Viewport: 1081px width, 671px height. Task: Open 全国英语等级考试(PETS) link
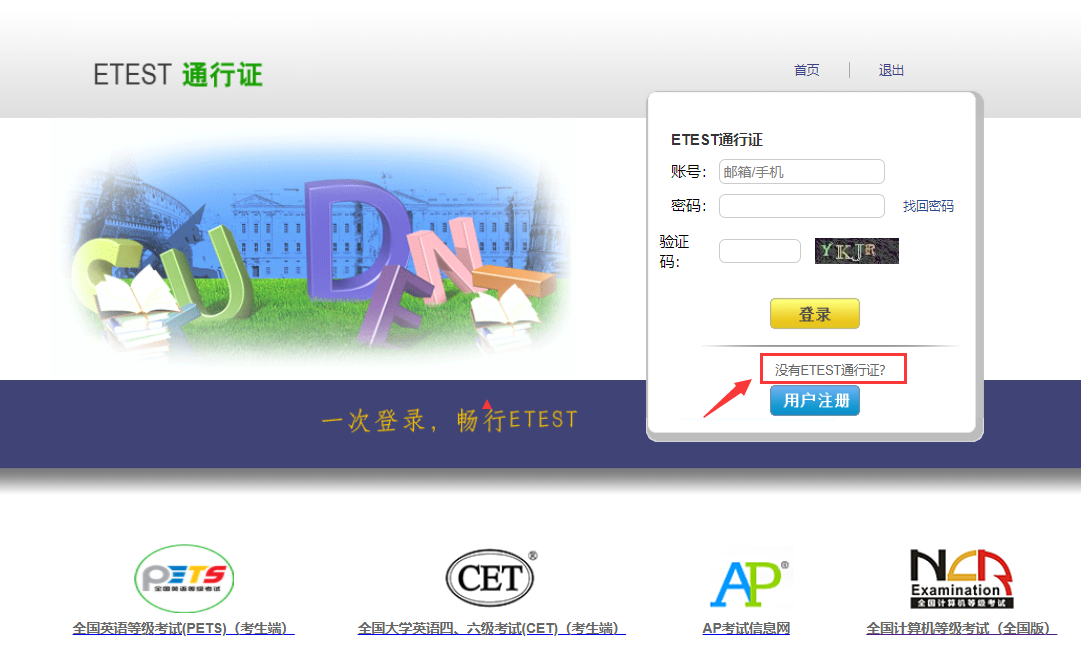click(183, 629)
